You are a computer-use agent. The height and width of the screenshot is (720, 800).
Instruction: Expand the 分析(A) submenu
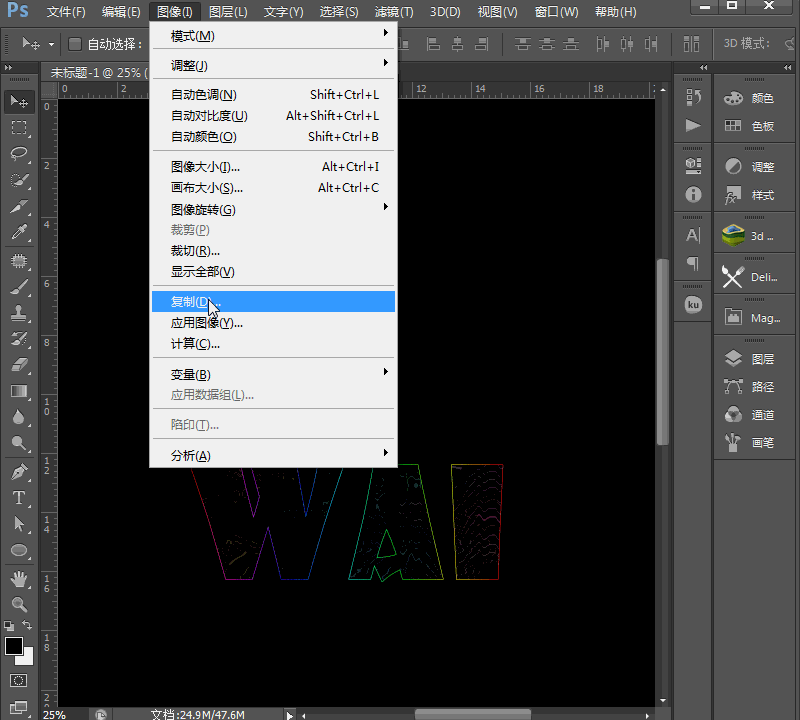click(x=273, y=455)
